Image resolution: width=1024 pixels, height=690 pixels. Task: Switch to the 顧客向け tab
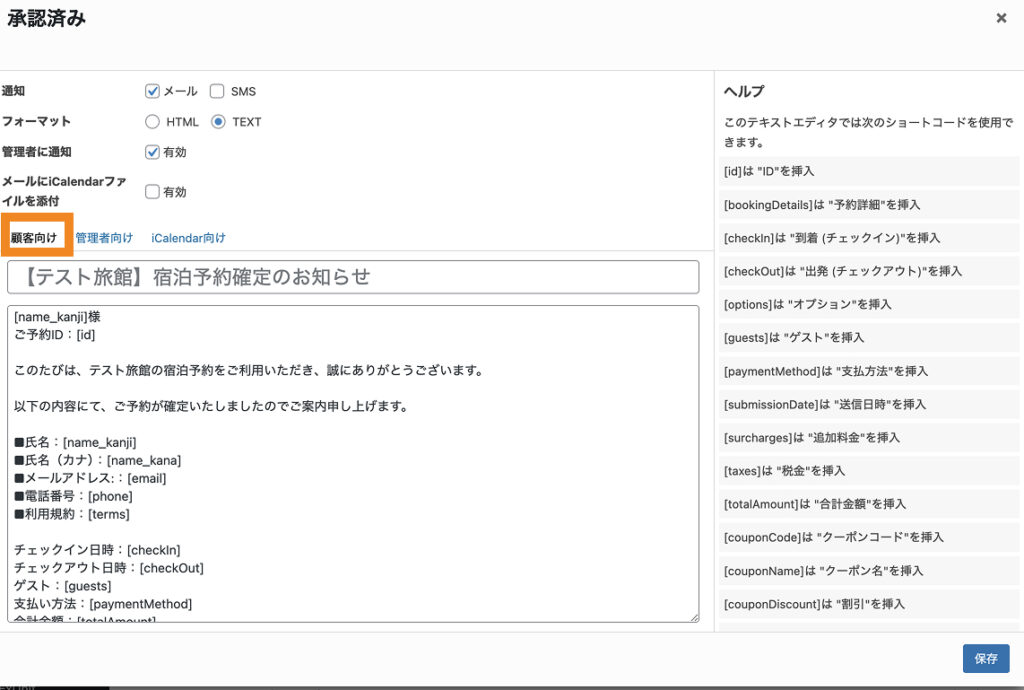pyautogui.click(x=34, y=238)
